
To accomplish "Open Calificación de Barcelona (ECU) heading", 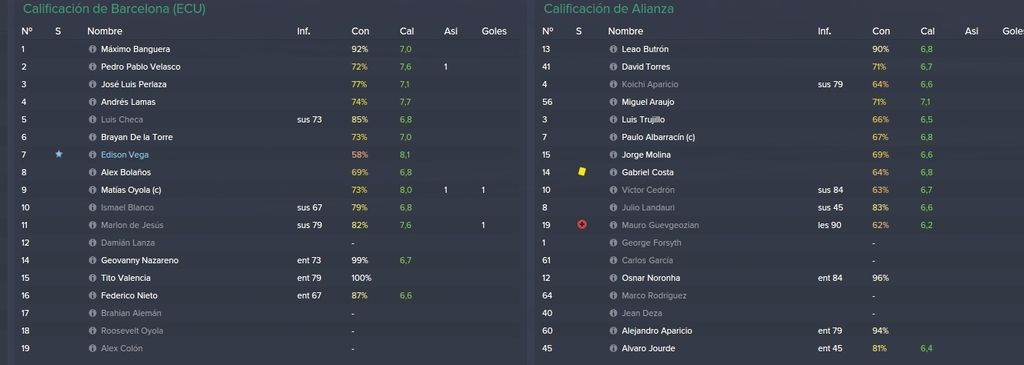I will [x=114, y=9].
